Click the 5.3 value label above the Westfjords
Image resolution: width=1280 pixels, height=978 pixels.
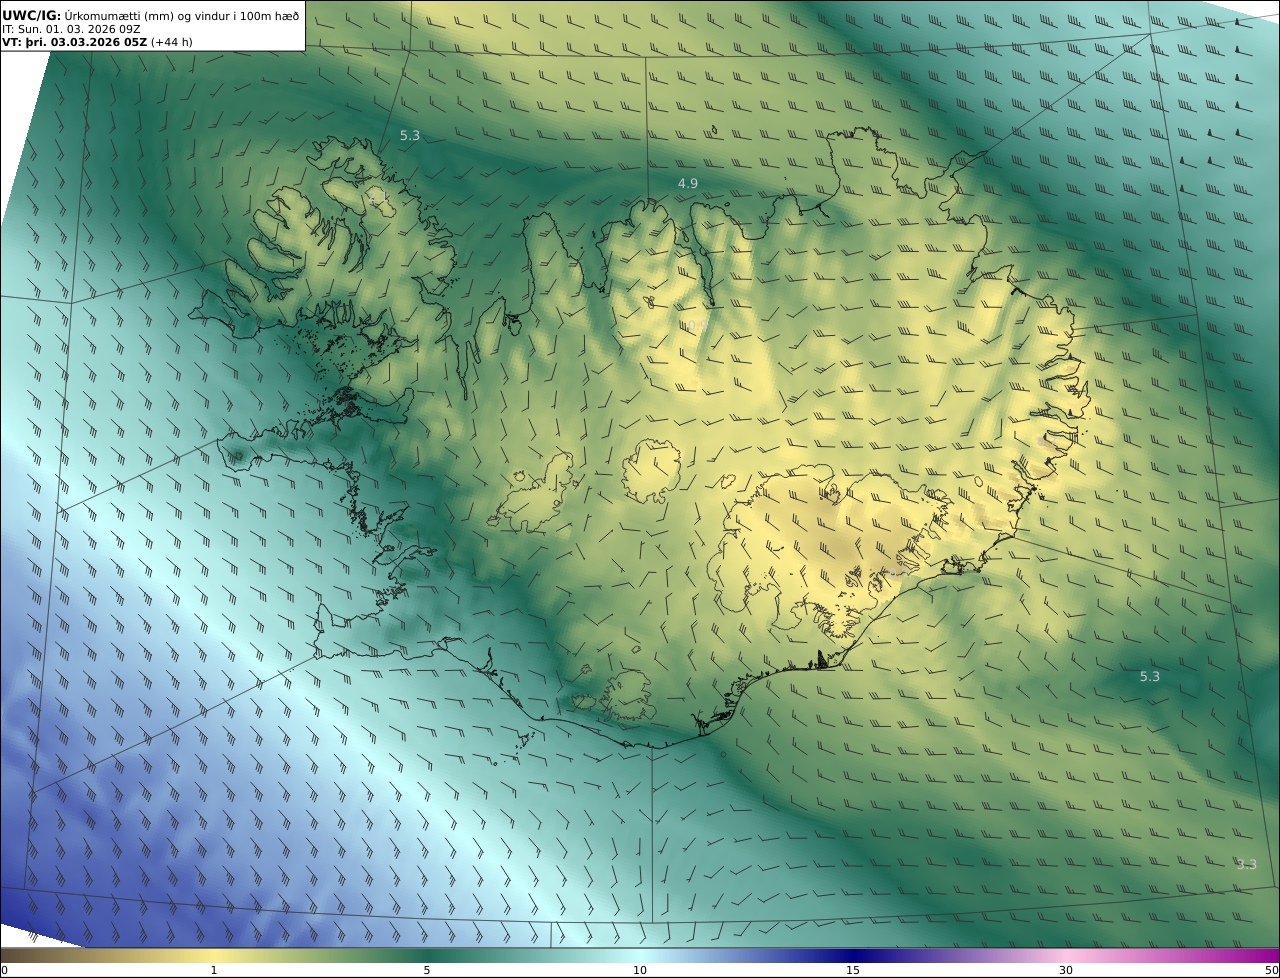410,135
